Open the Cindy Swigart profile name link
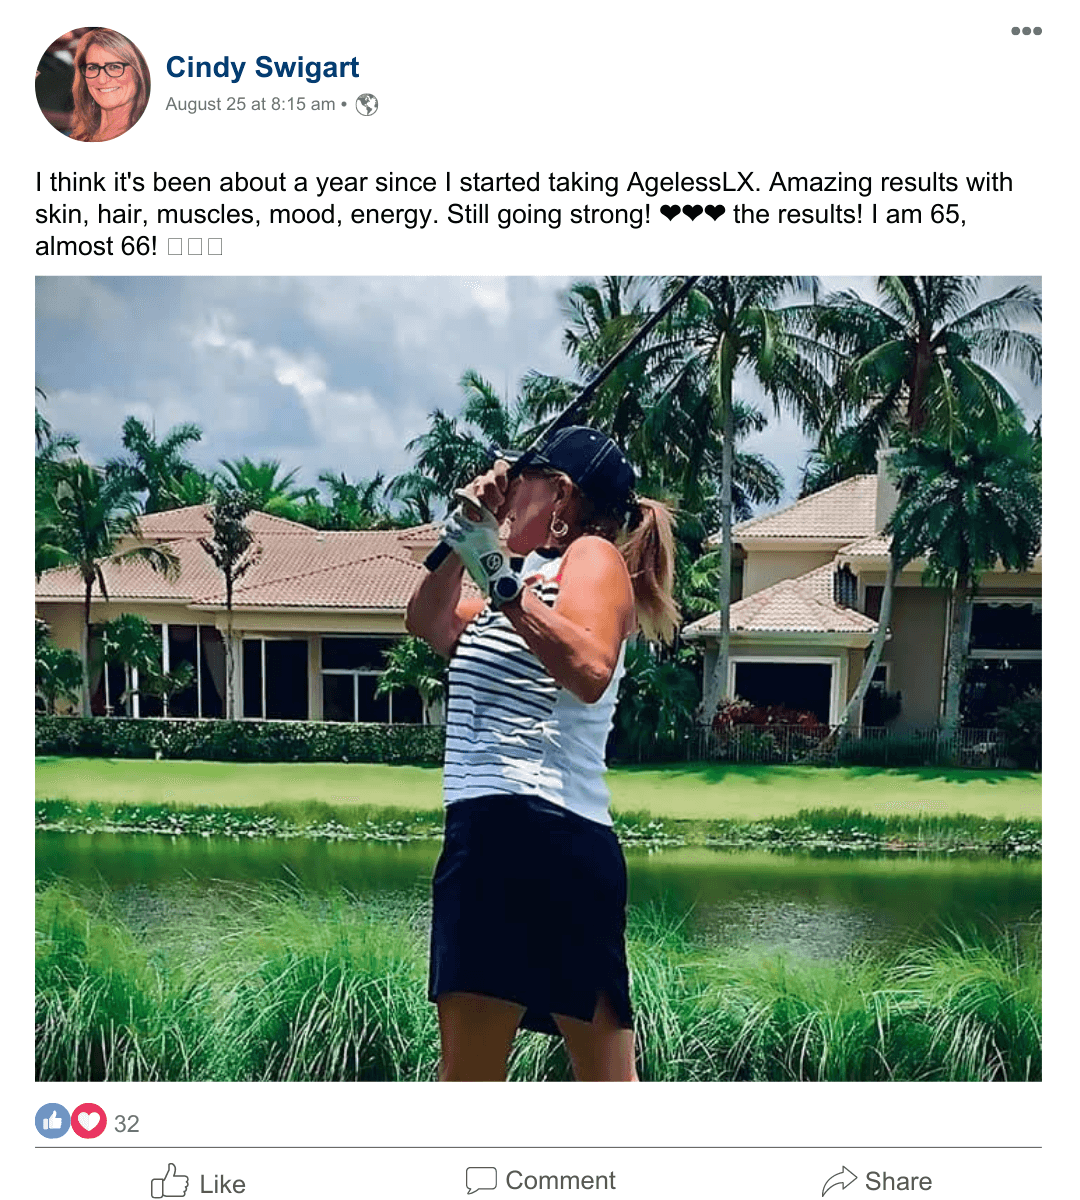 [262, 67]
